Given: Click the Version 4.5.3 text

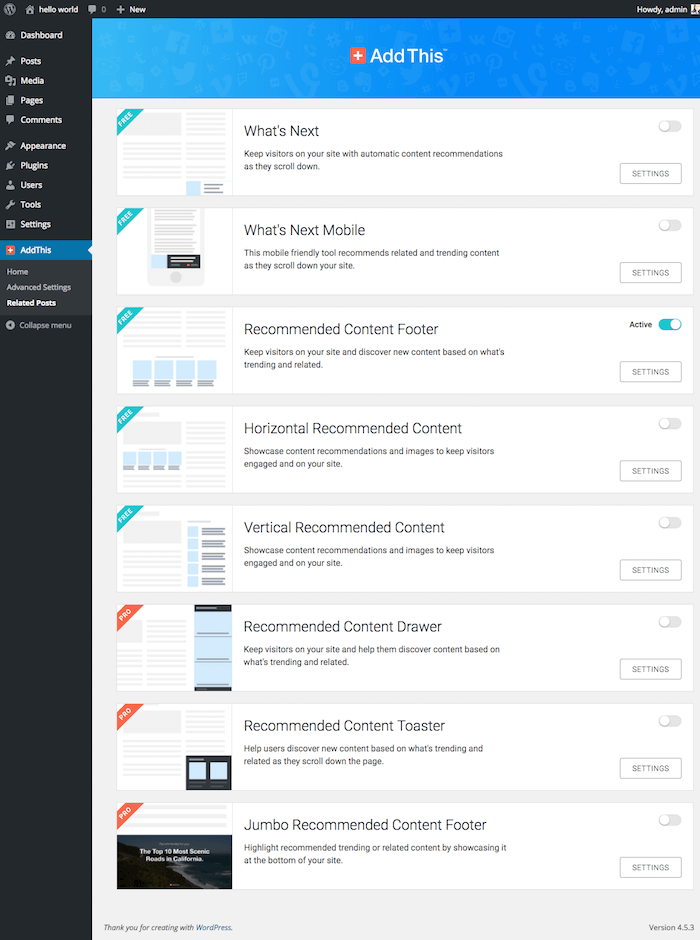Looking at the screenshot, I should (671, 927).
